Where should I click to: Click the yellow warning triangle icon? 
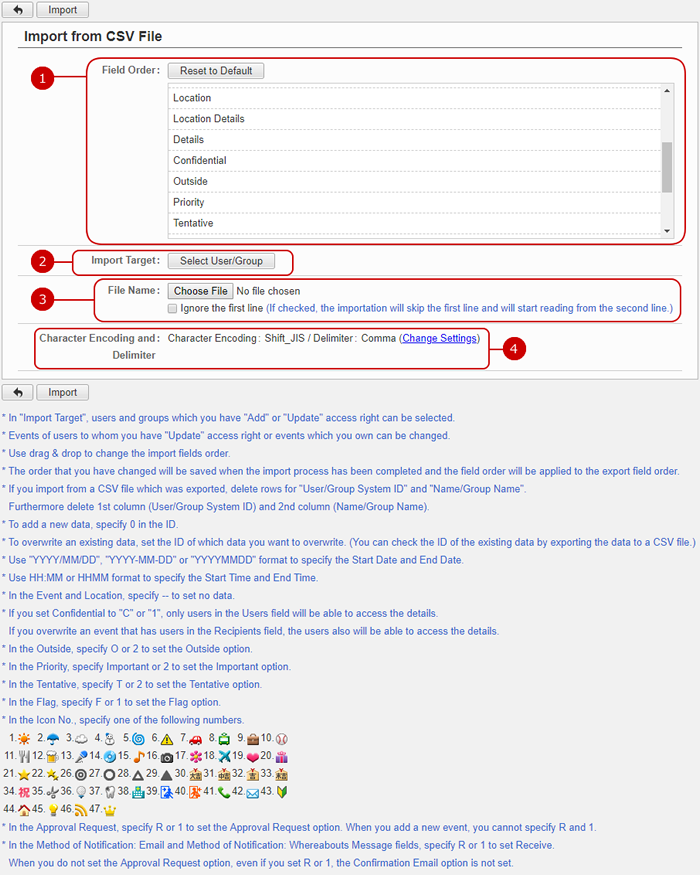pos(167,738)
